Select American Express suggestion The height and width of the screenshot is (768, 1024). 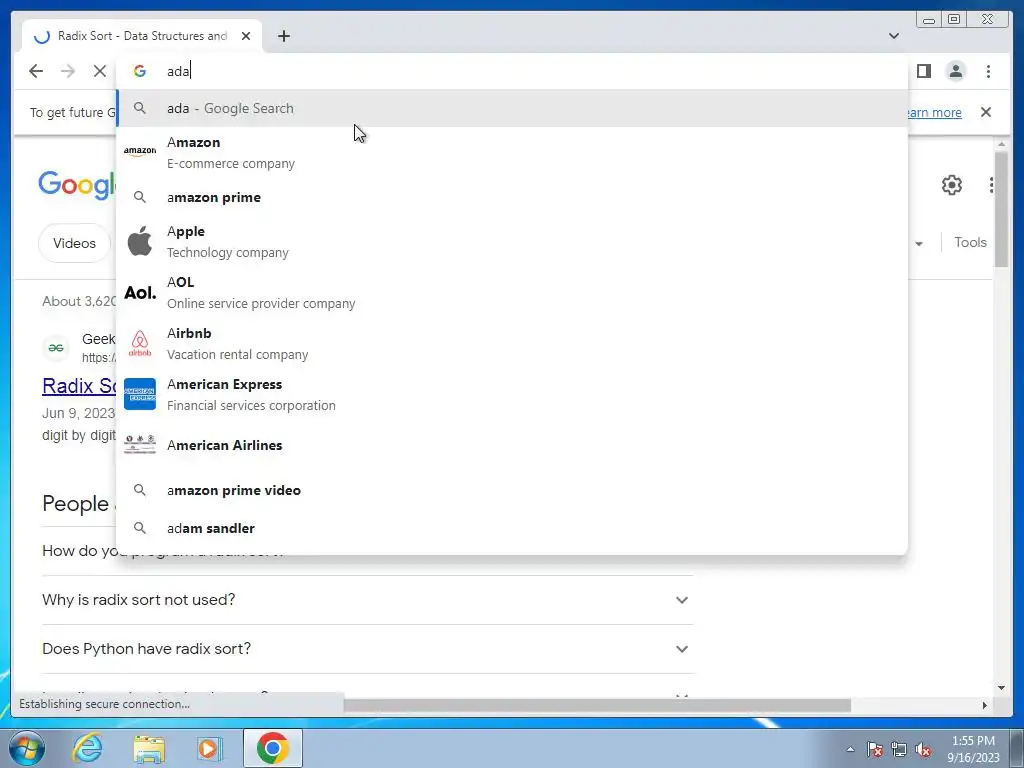click(x=512, y=394)
